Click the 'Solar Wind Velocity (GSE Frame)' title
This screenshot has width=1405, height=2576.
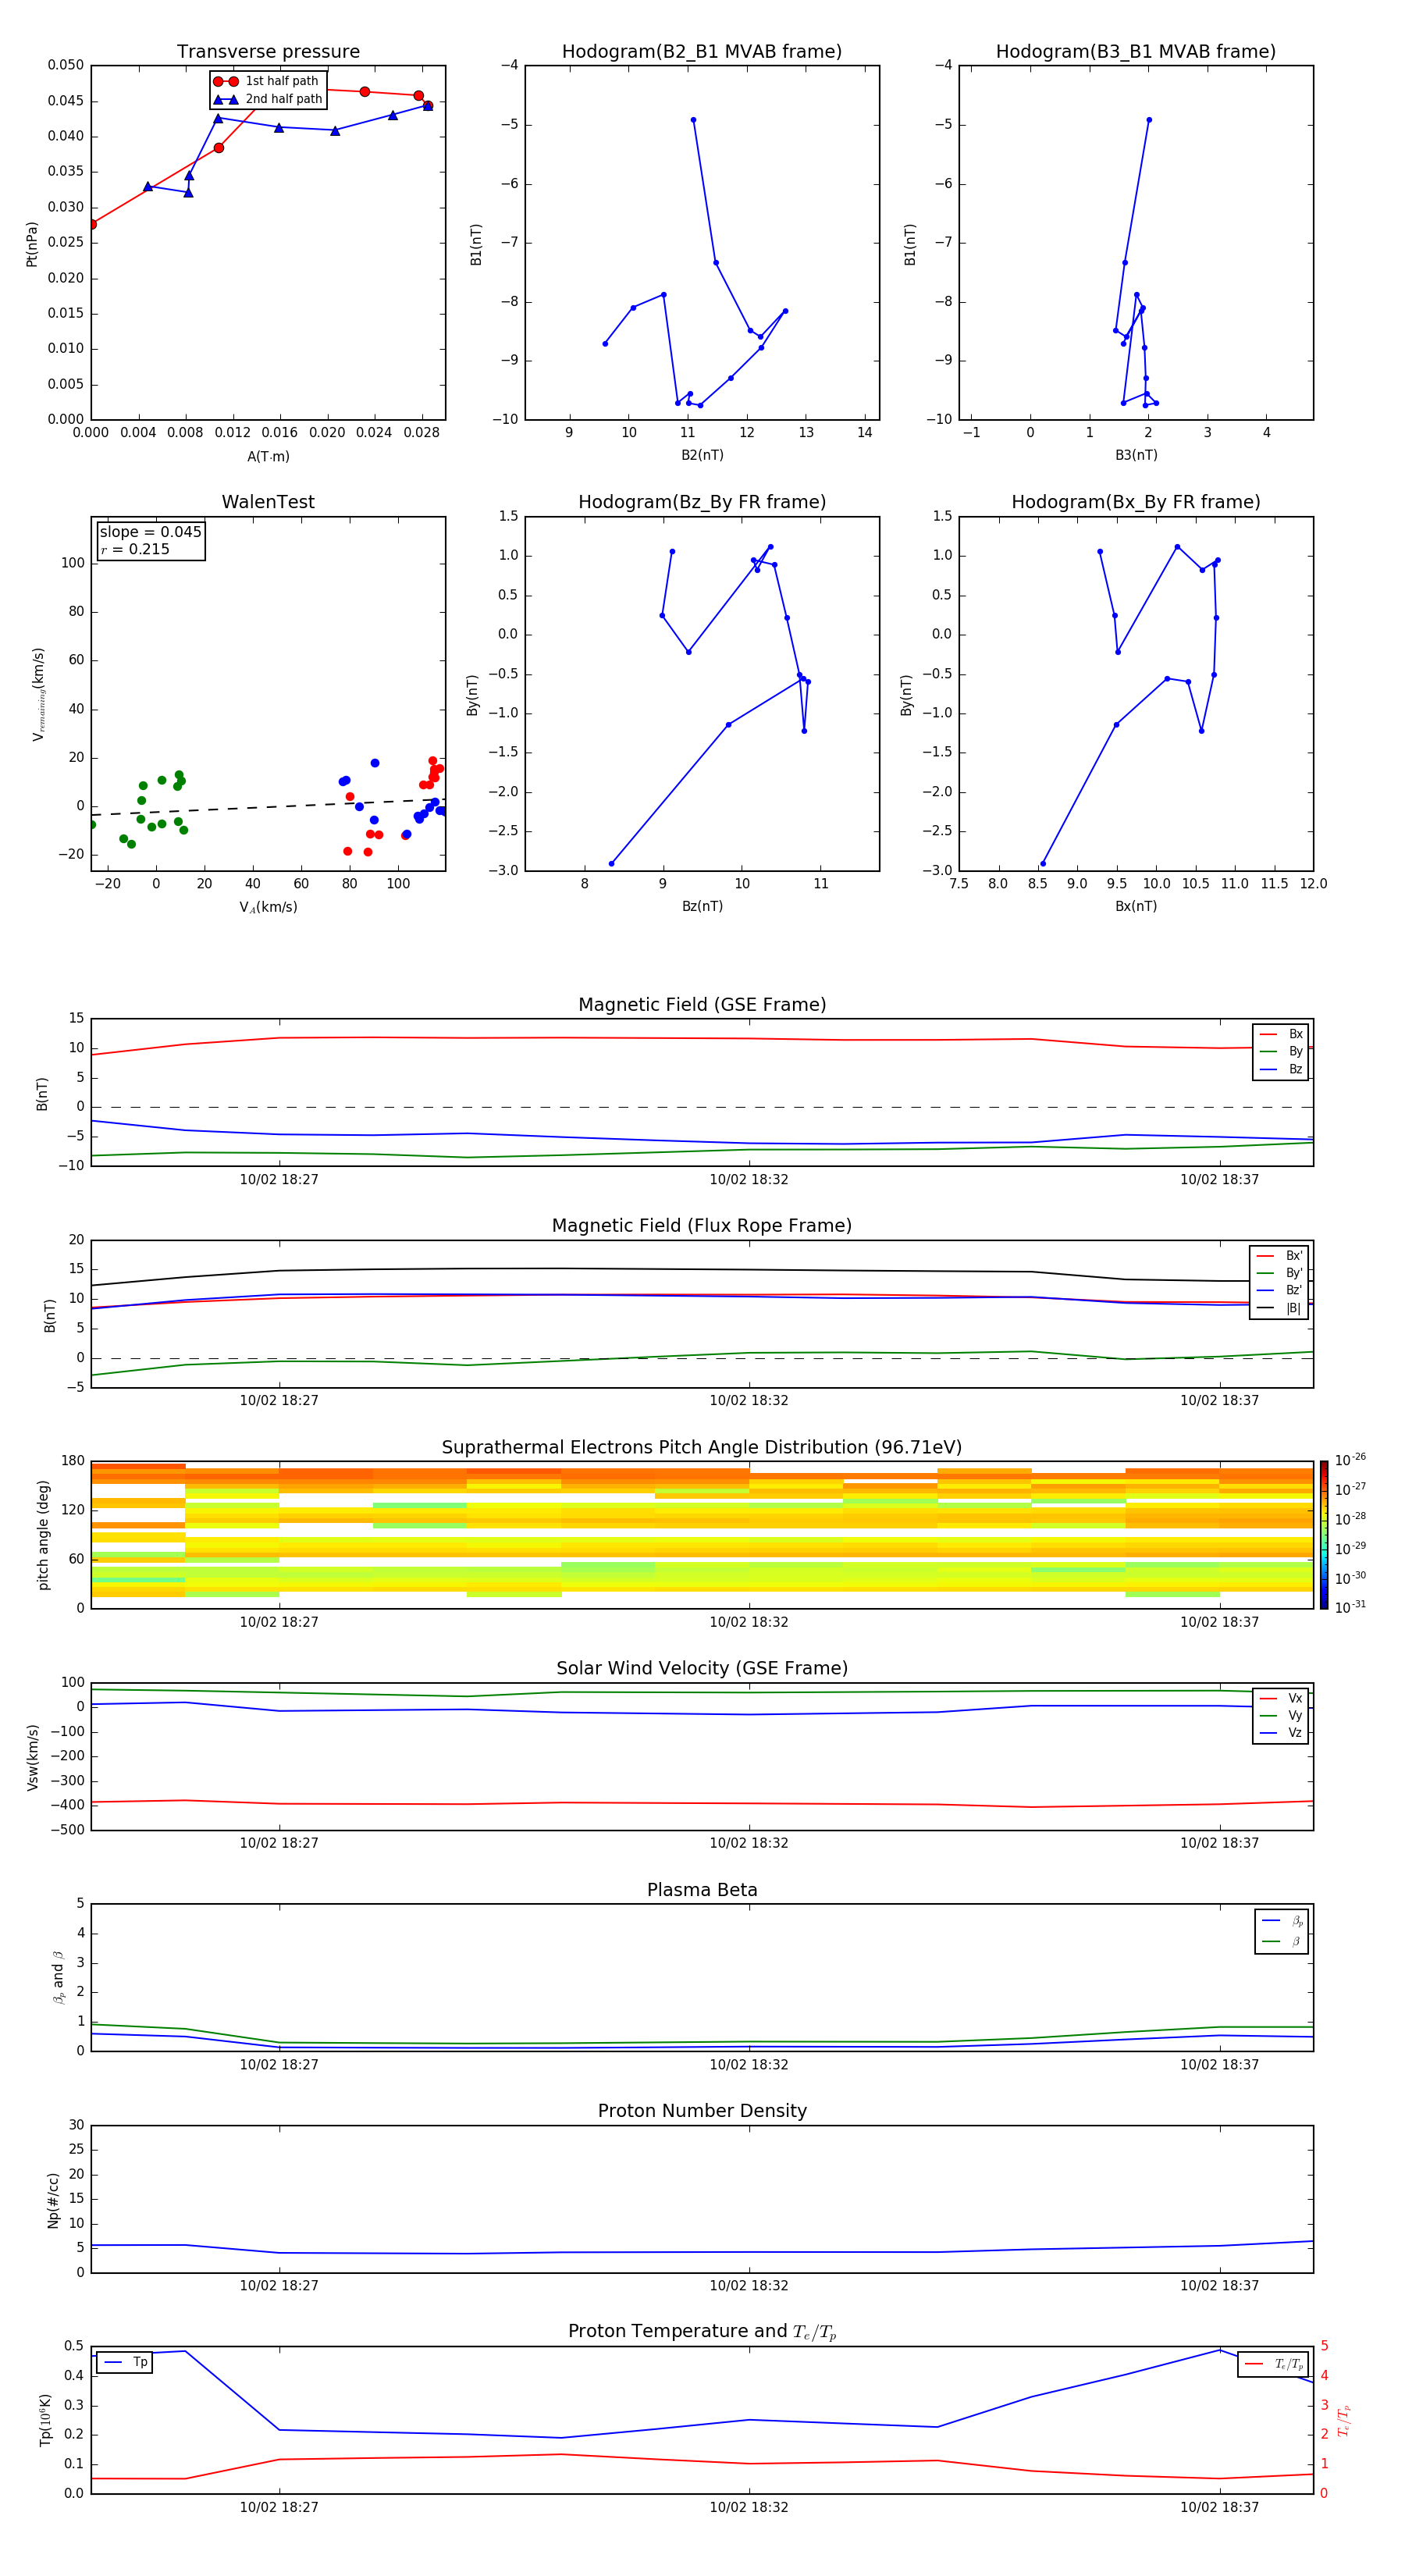(702, 1669)
